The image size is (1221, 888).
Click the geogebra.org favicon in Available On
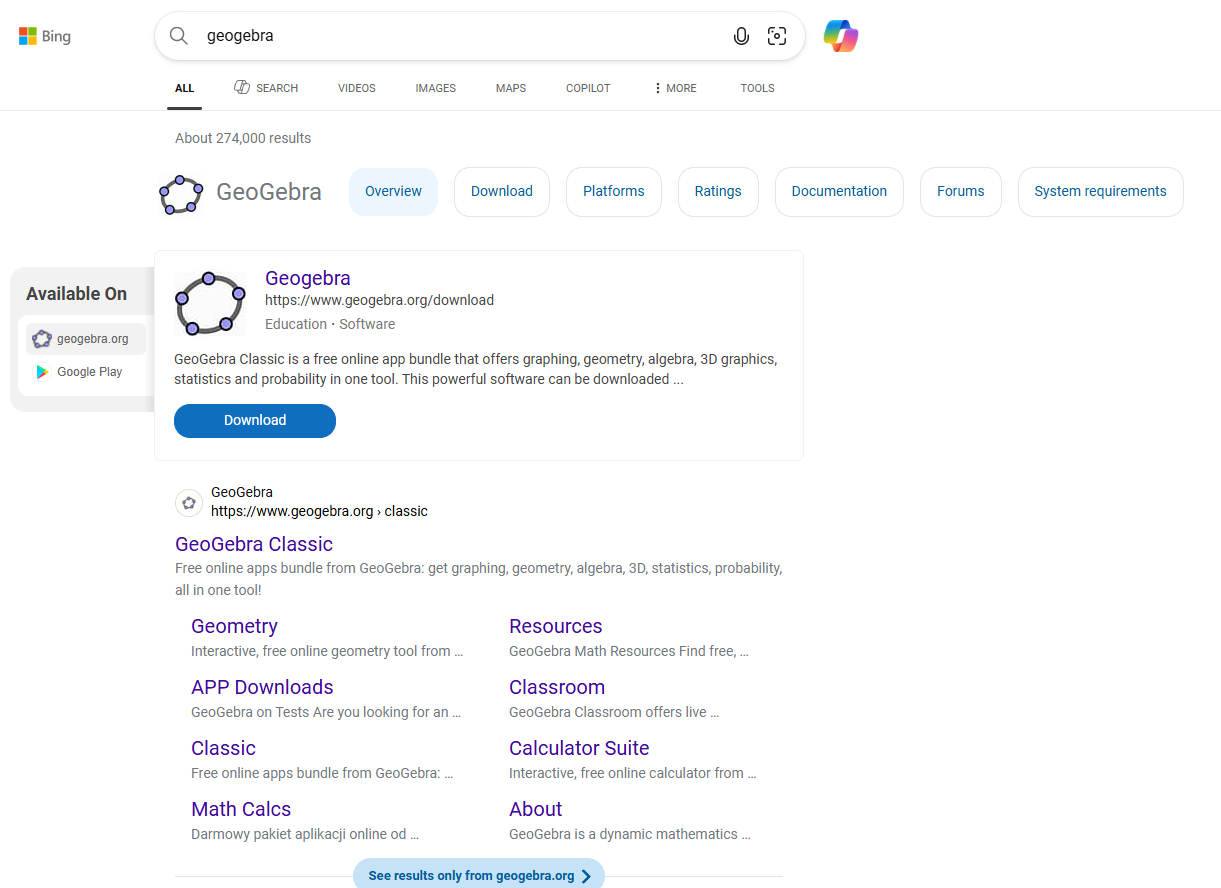point(41,339)
